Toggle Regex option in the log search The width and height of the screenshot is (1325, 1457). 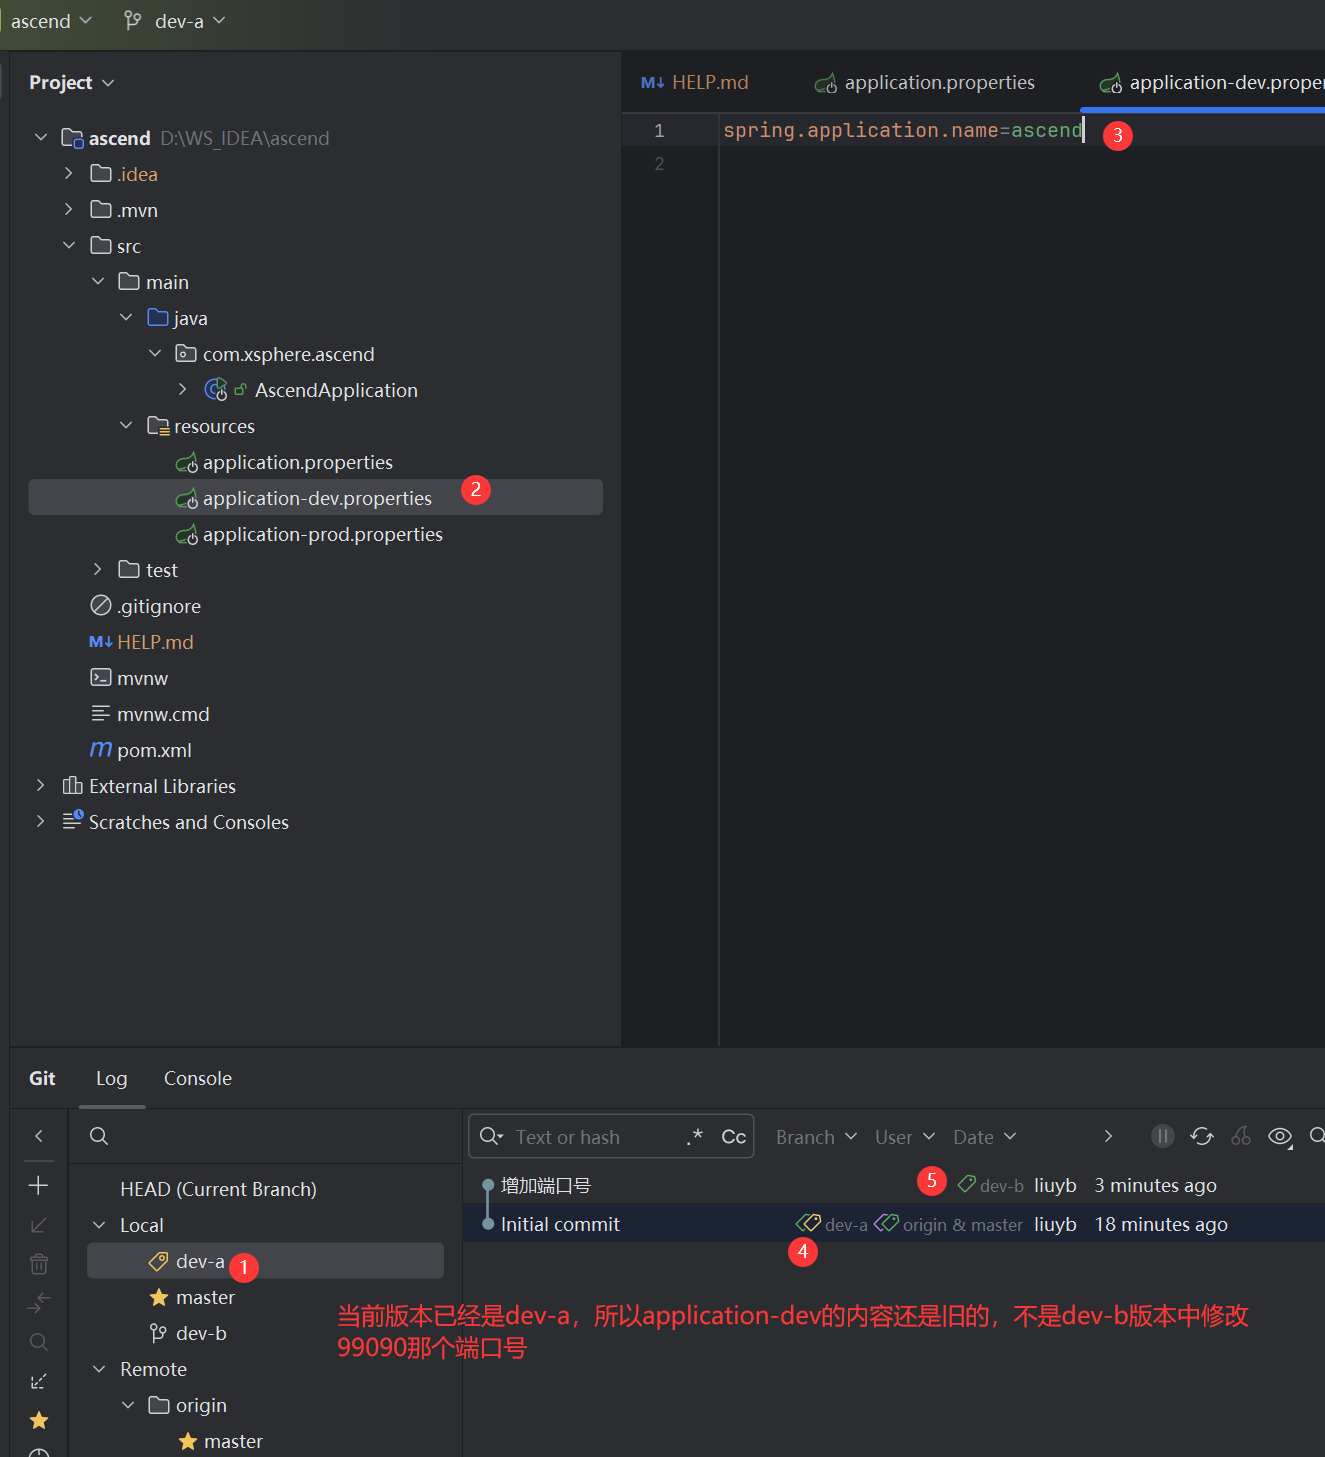coord(695,1137)
